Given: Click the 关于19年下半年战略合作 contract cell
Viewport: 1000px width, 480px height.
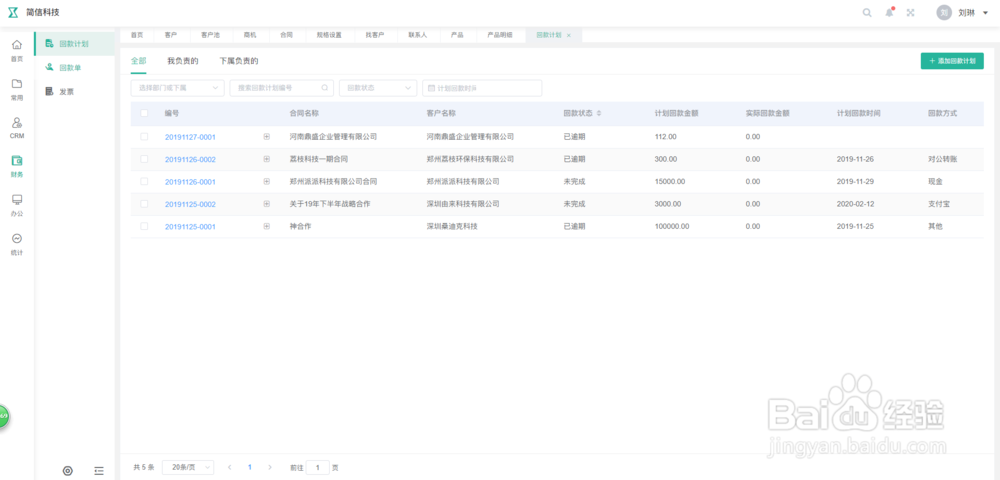Looking at the screenshot, I should tap(330, 204).
